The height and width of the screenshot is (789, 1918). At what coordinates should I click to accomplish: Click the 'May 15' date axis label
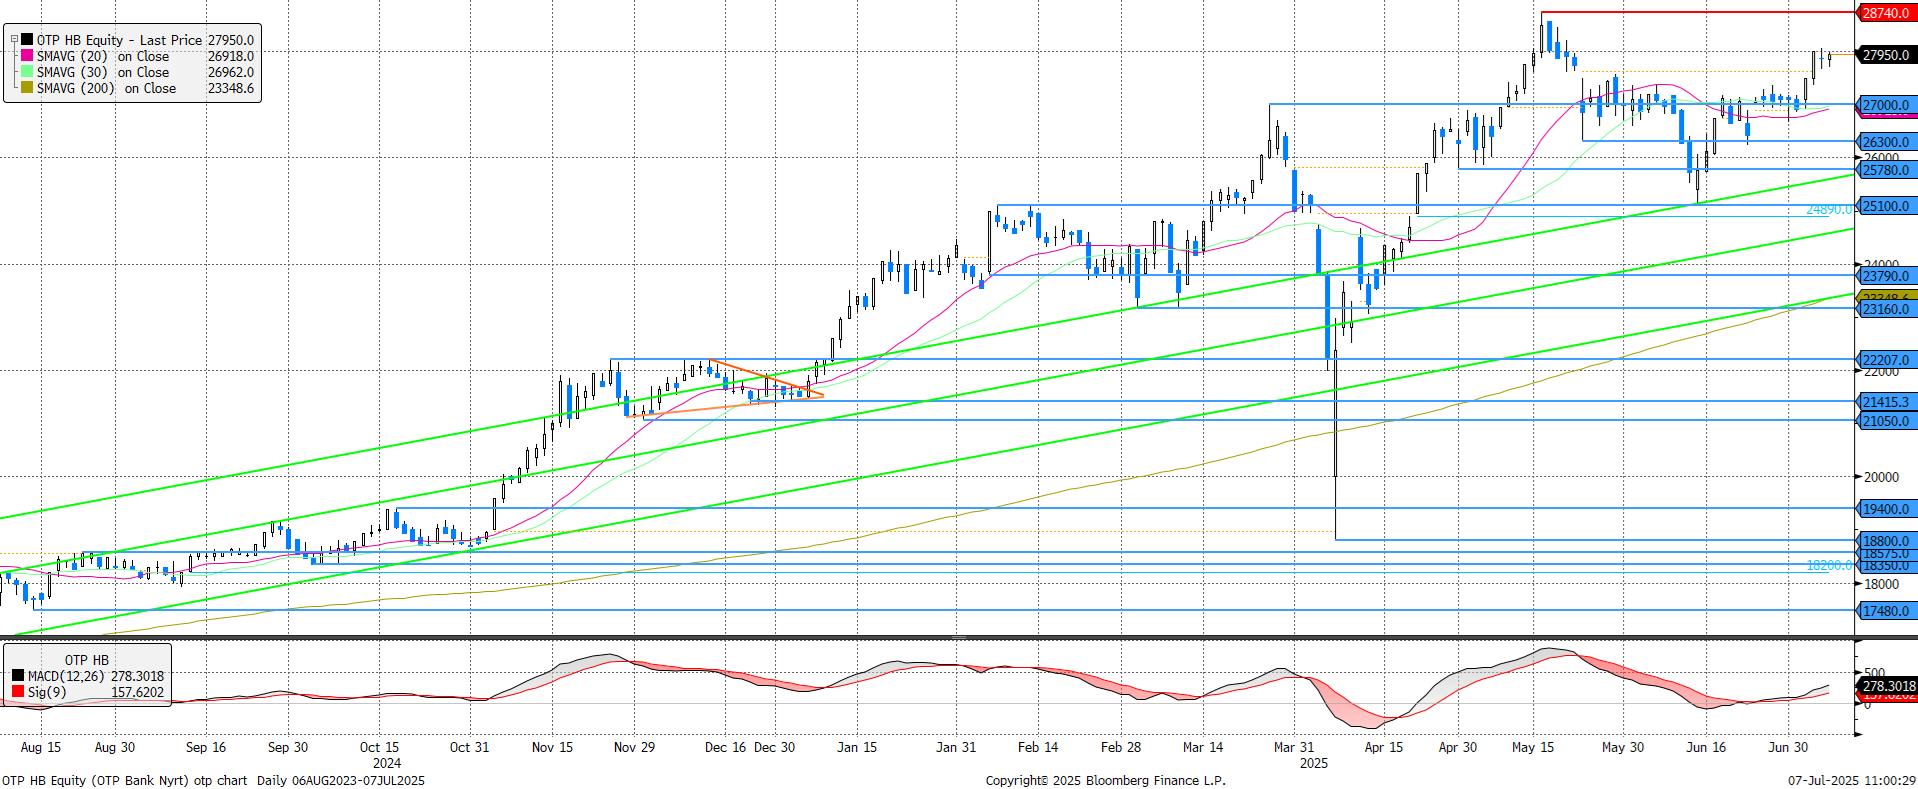pyautogui.click(x=1533, y=747)
